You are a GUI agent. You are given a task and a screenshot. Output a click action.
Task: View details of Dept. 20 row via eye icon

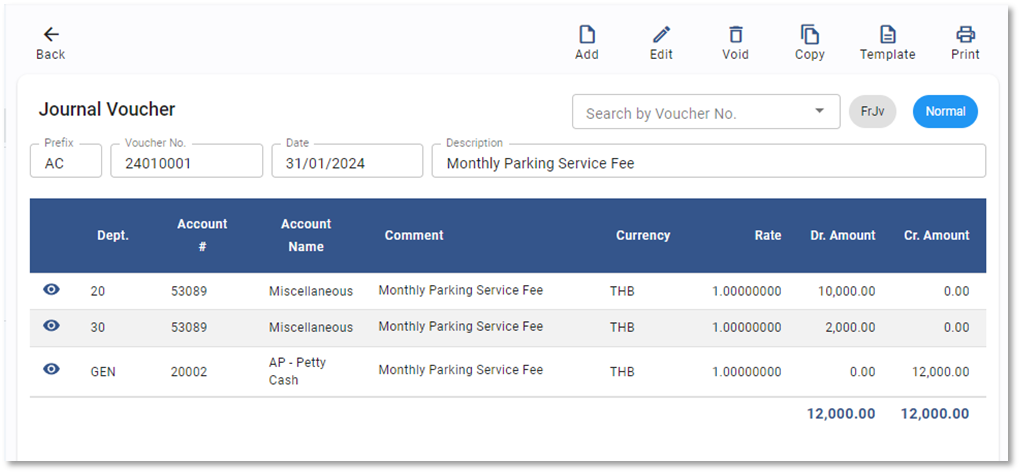click(x=52, y=290)
